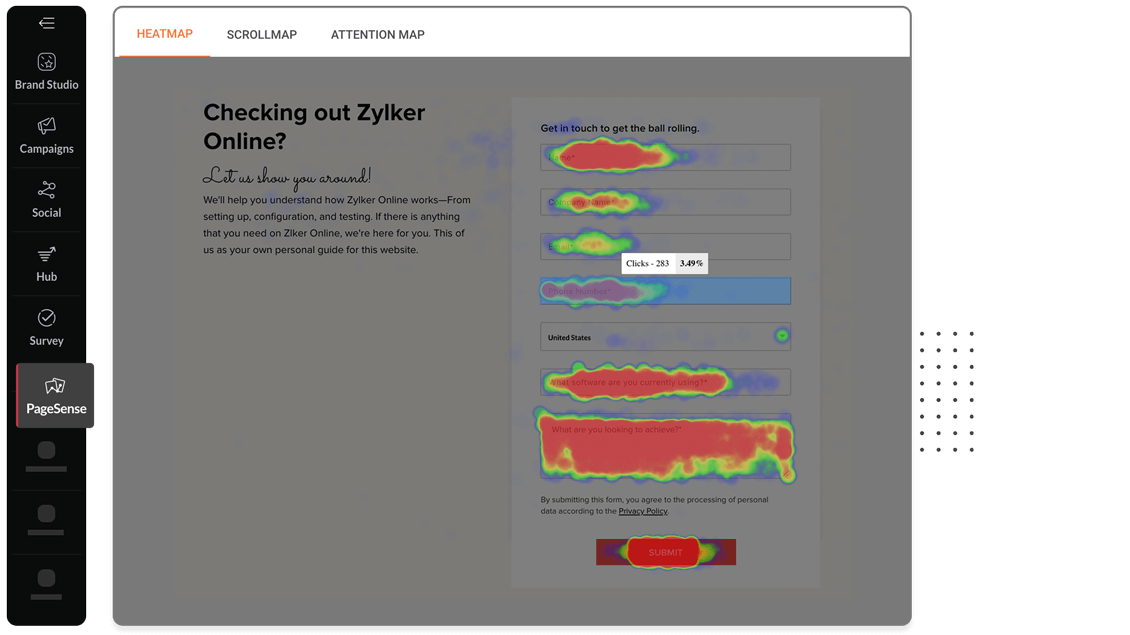Click the first placeholder icon below PageSense
The width and height of the screenshot is (1130, 635).
pyautogui.click(x=46, y=451)
